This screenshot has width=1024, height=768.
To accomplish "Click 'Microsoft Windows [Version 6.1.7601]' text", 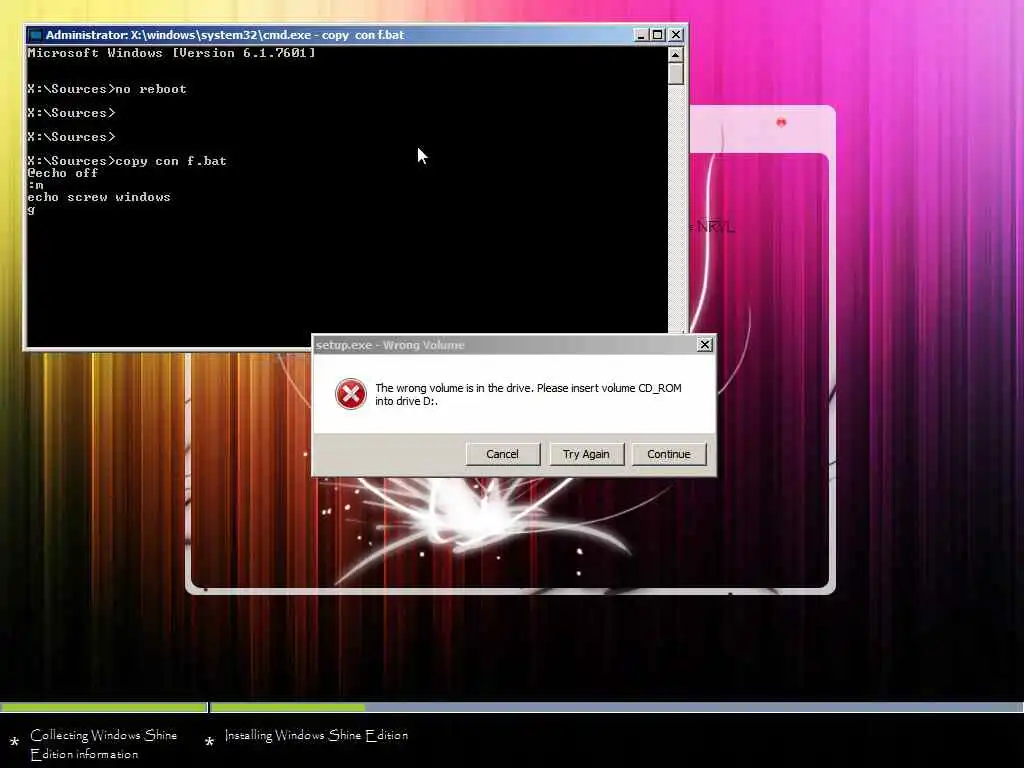I will coord(171,53).
